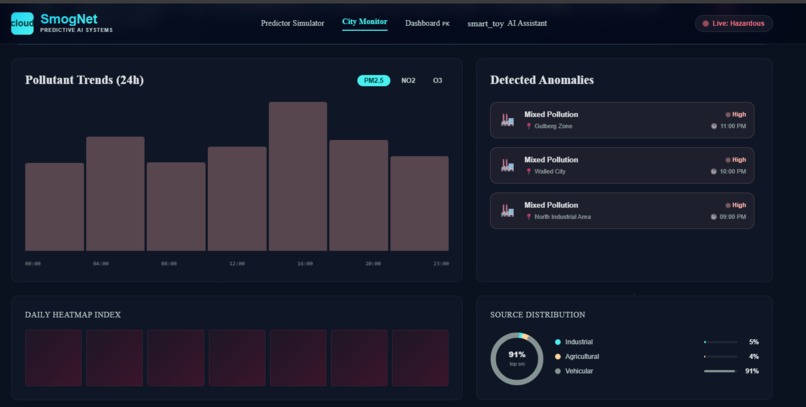806x407 pixels.
Task: Click the Industrial 5% progress bar
Action: pos(721,342)
